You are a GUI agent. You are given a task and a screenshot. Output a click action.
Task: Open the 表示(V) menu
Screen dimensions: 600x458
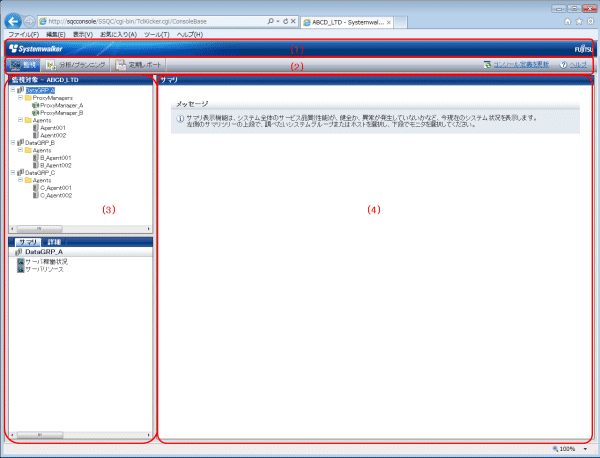coord(83,34)
